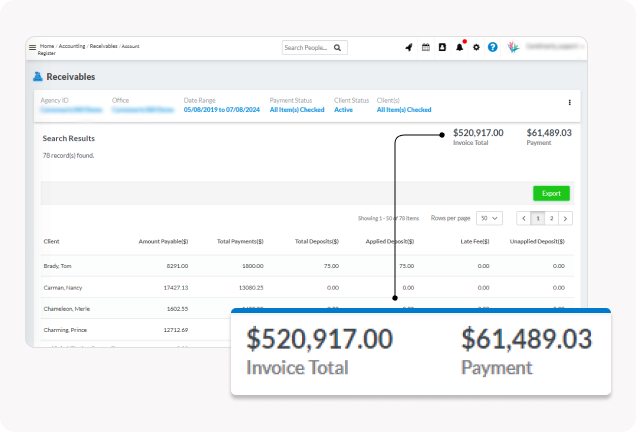Sort by Late Fee($) column
This screenshot has width=636, height=432.
(x=475, y=241)
